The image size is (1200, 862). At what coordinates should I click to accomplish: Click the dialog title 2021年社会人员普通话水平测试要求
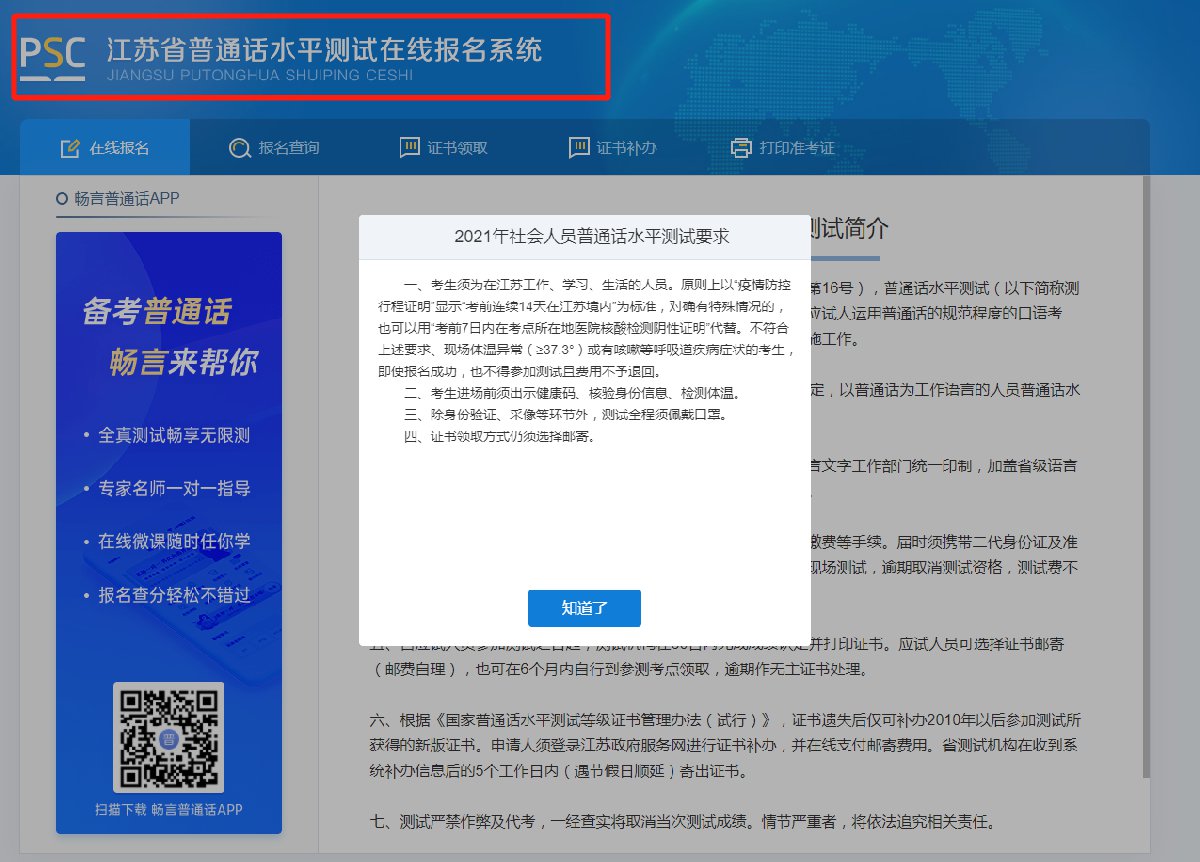click(x=584, y=237)
